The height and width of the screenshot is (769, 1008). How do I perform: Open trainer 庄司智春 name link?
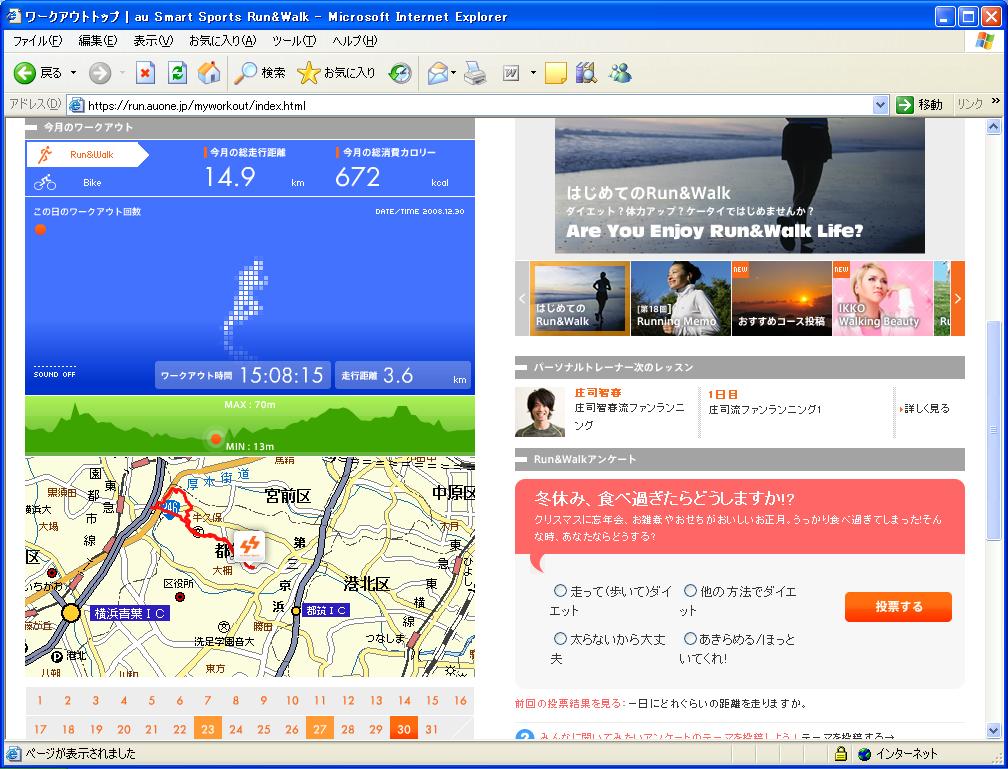pos(598,392)
